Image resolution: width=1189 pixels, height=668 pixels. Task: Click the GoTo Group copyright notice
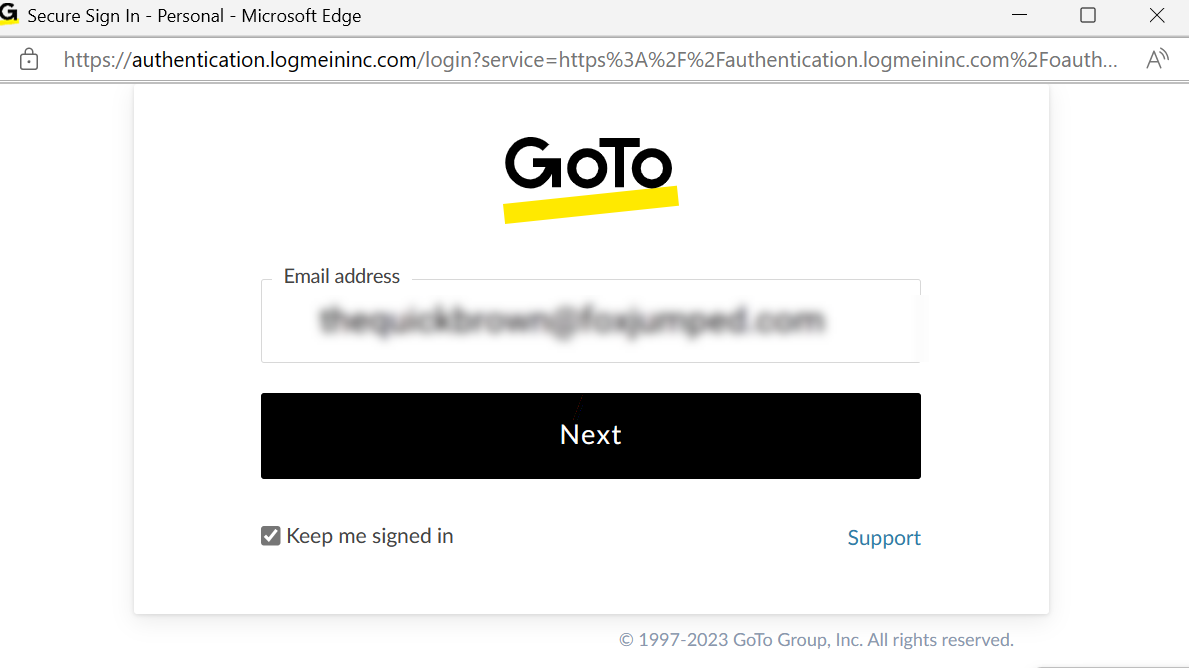coord(816,640)
